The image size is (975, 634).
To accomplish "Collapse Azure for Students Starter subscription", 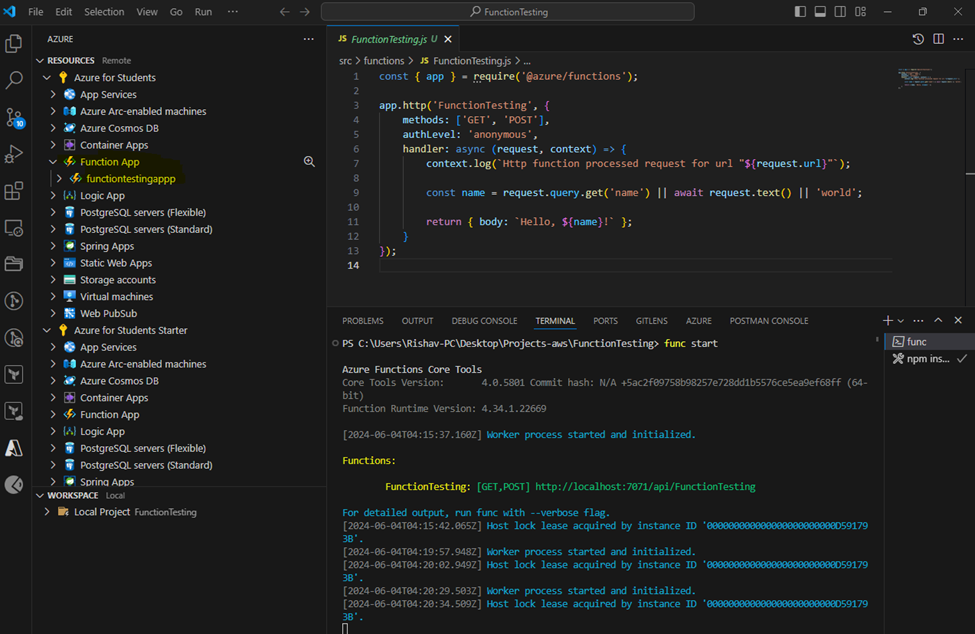I will tap(47, 330).
